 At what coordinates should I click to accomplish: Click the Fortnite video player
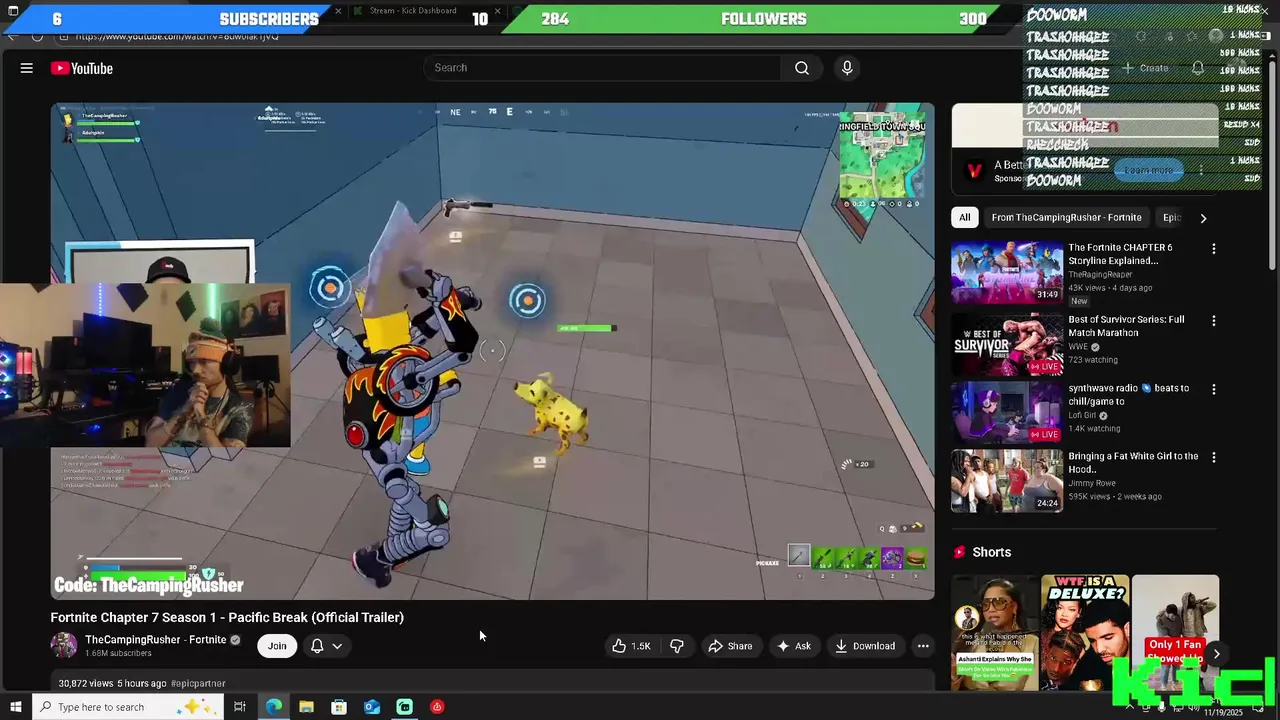coord(493,351)
